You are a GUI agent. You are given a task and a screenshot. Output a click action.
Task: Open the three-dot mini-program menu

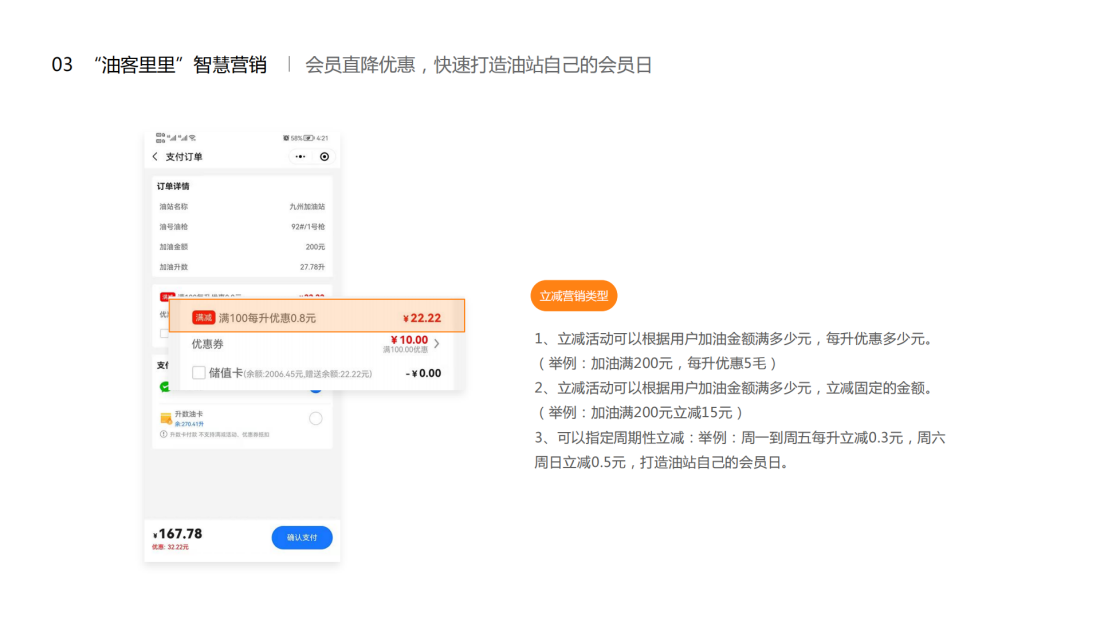(x=300, y=157)
